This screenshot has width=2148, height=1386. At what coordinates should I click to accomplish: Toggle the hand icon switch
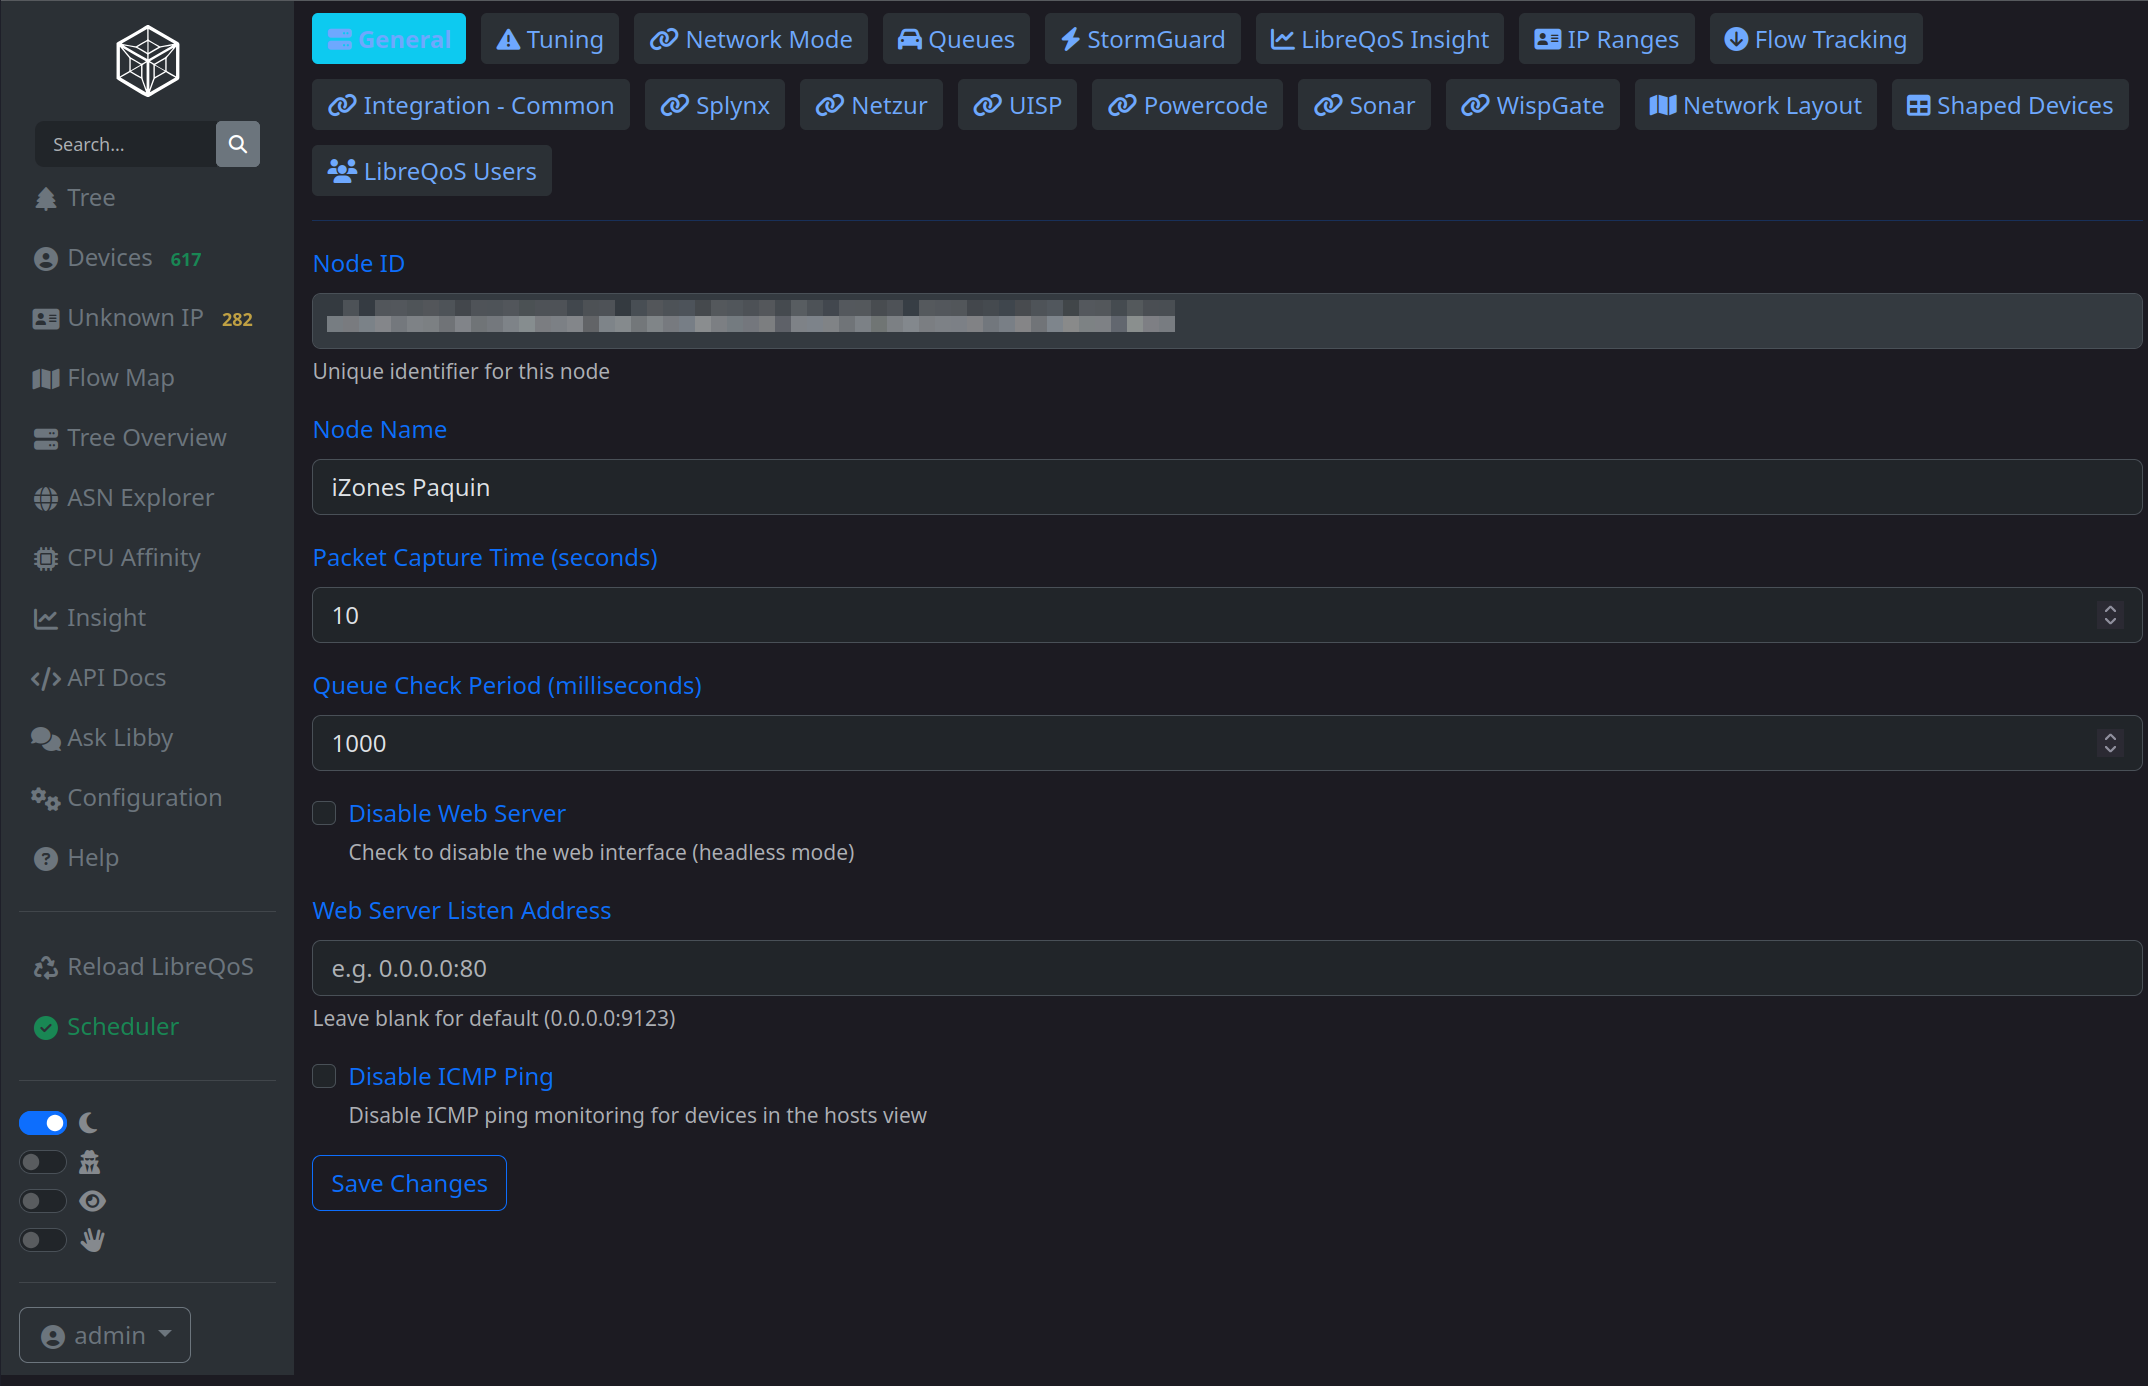point(43,1240)
